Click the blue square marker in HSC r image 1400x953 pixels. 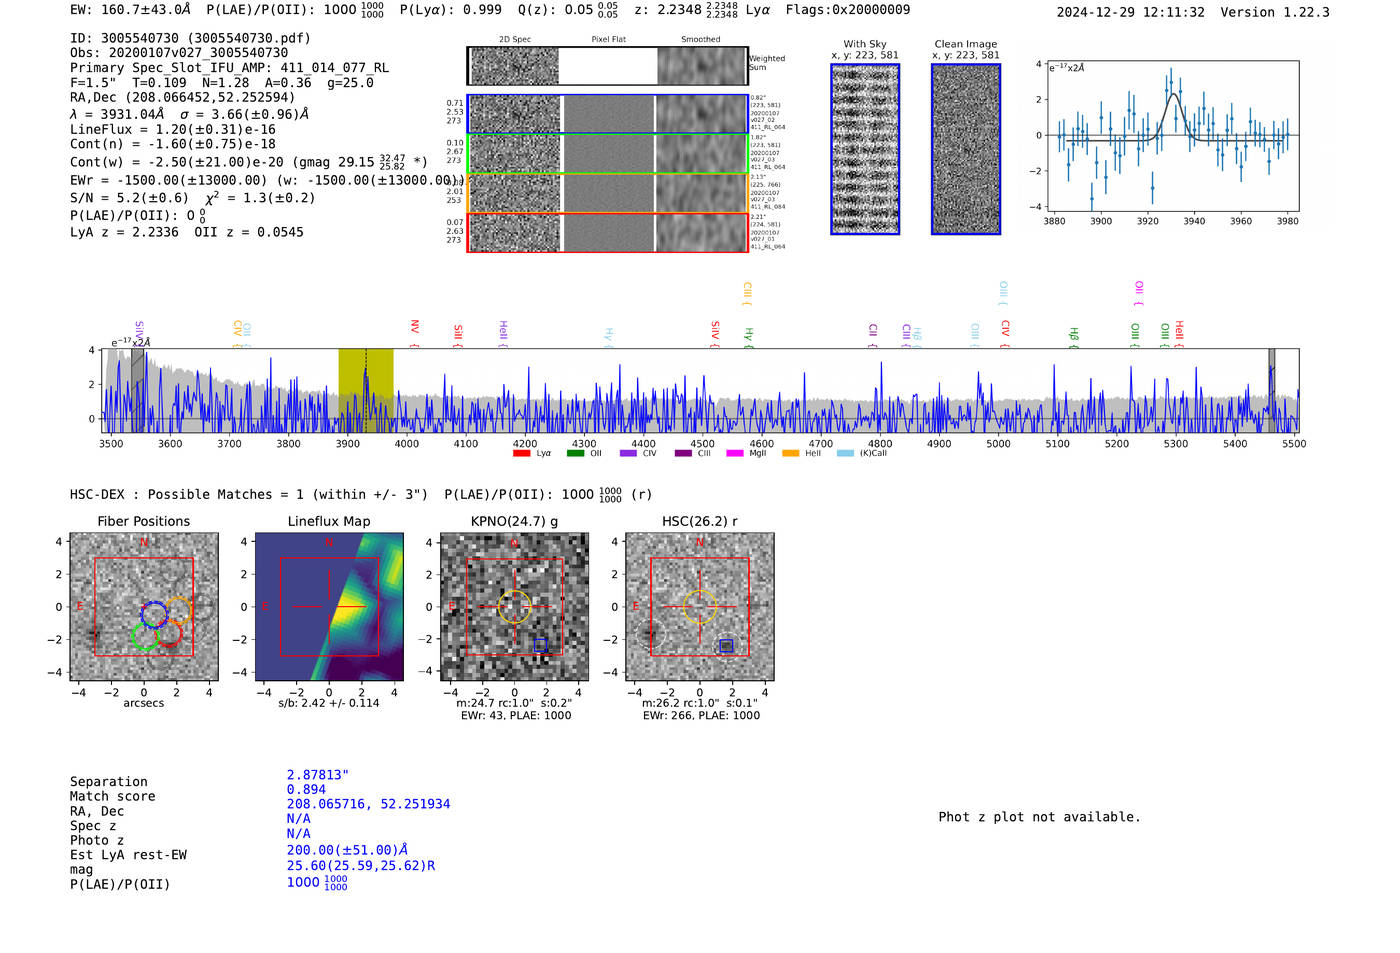726,646
